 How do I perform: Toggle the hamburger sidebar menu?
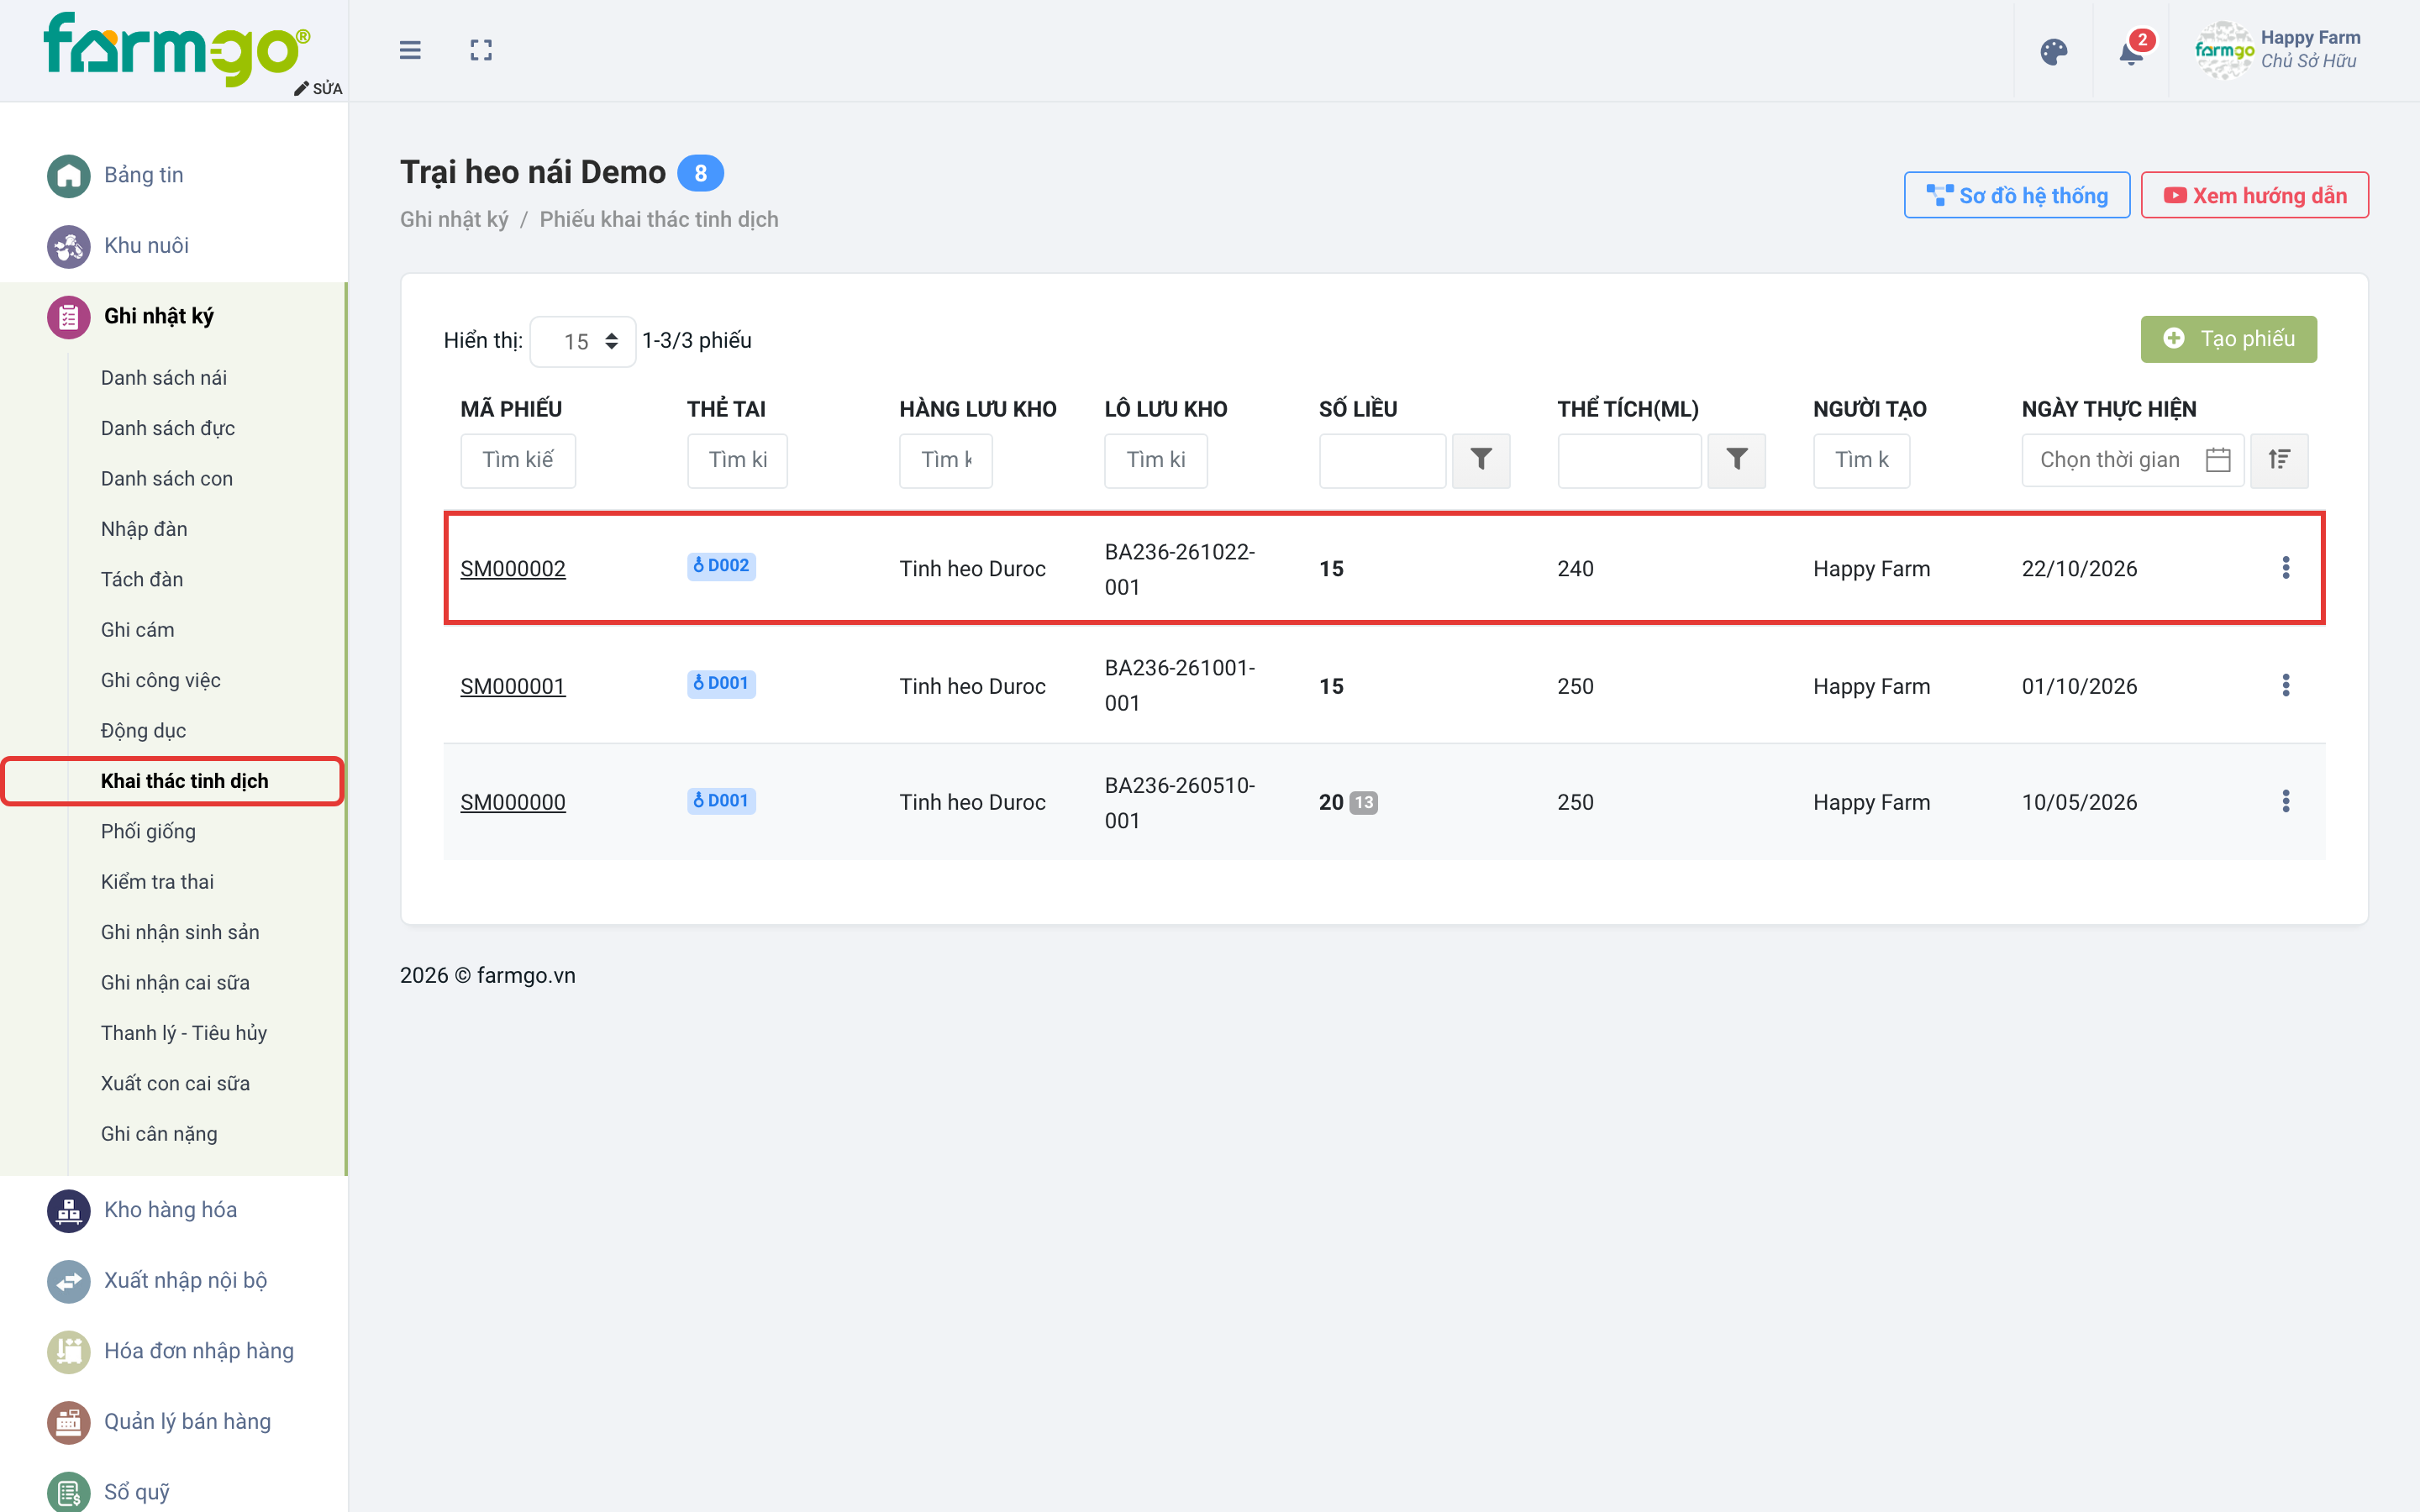[x=410, y=50]
